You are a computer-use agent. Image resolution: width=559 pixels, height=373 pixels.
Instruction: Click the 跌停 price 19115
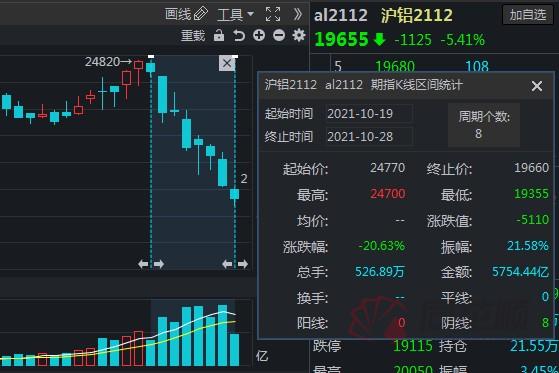[413, 346]
